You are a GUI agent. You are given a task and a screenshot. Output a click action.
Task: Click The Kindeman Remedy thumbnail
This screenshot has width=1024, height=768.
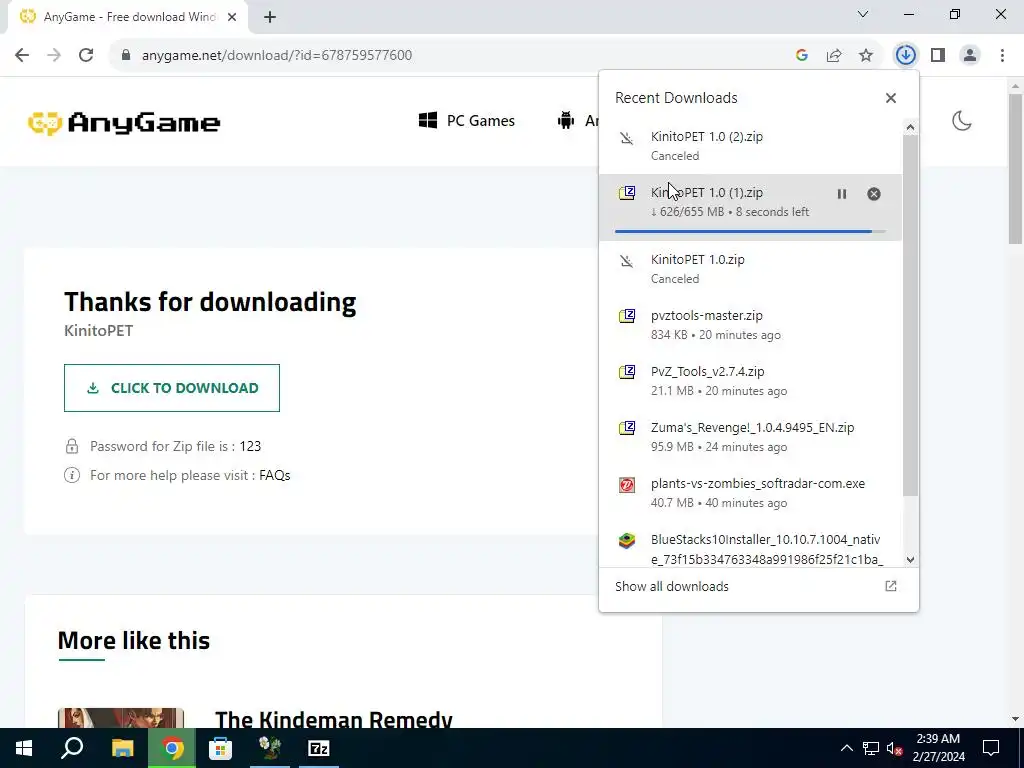tap(121, 718)
